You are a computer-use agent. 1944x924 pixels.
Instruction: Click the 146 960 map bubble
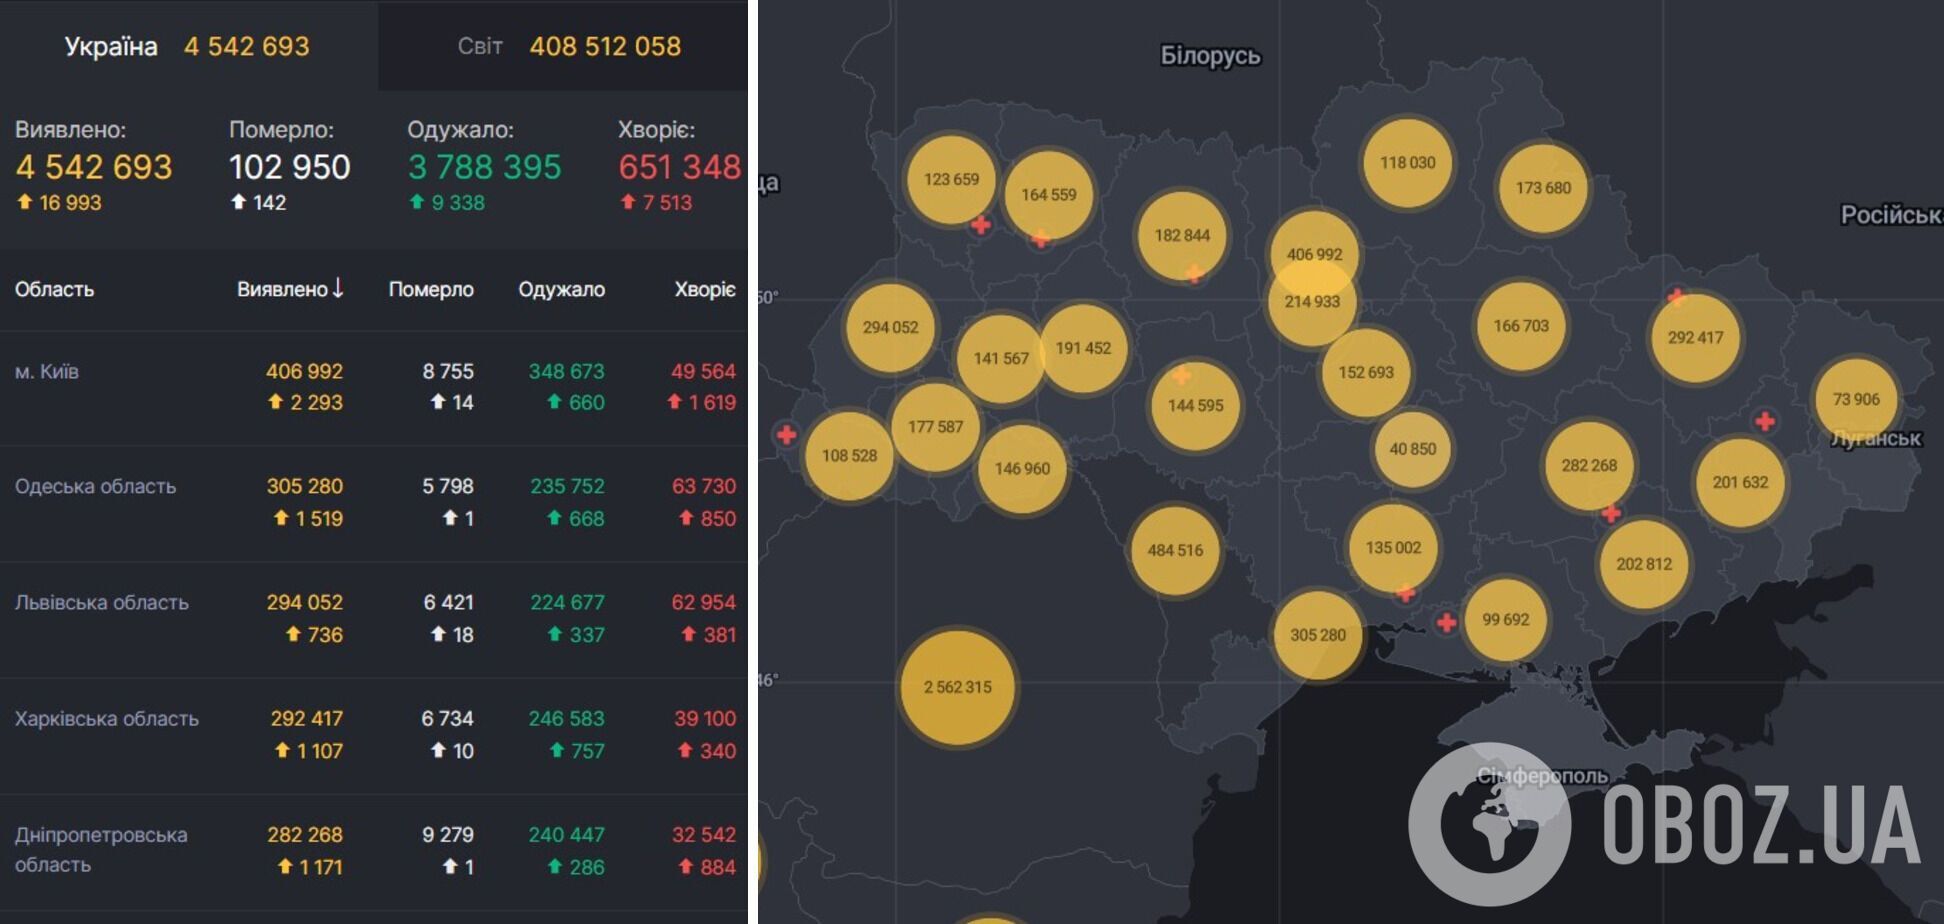[x=1022, y=468]
